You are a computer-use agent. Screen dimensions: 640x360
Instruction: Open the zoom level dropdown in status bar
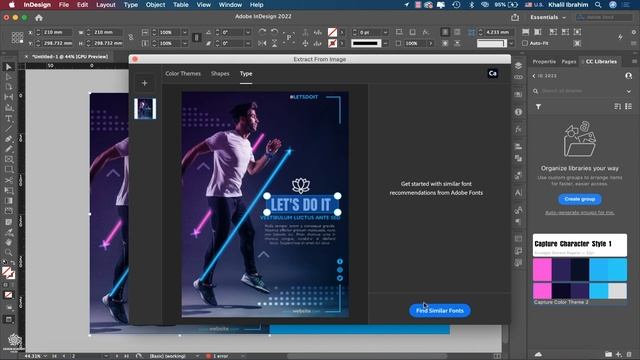pyautogui.click(x=45, y=356)
